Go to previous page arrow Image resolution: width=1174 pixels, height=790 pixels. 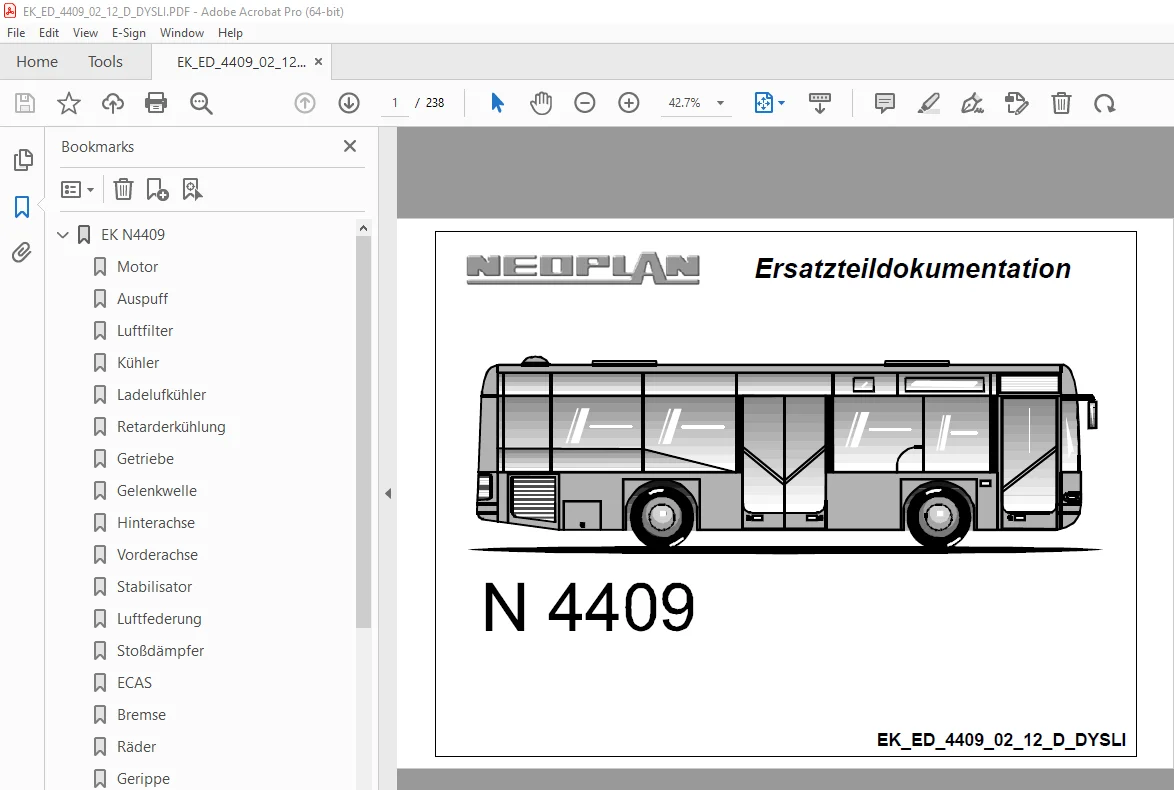[305, 103]
